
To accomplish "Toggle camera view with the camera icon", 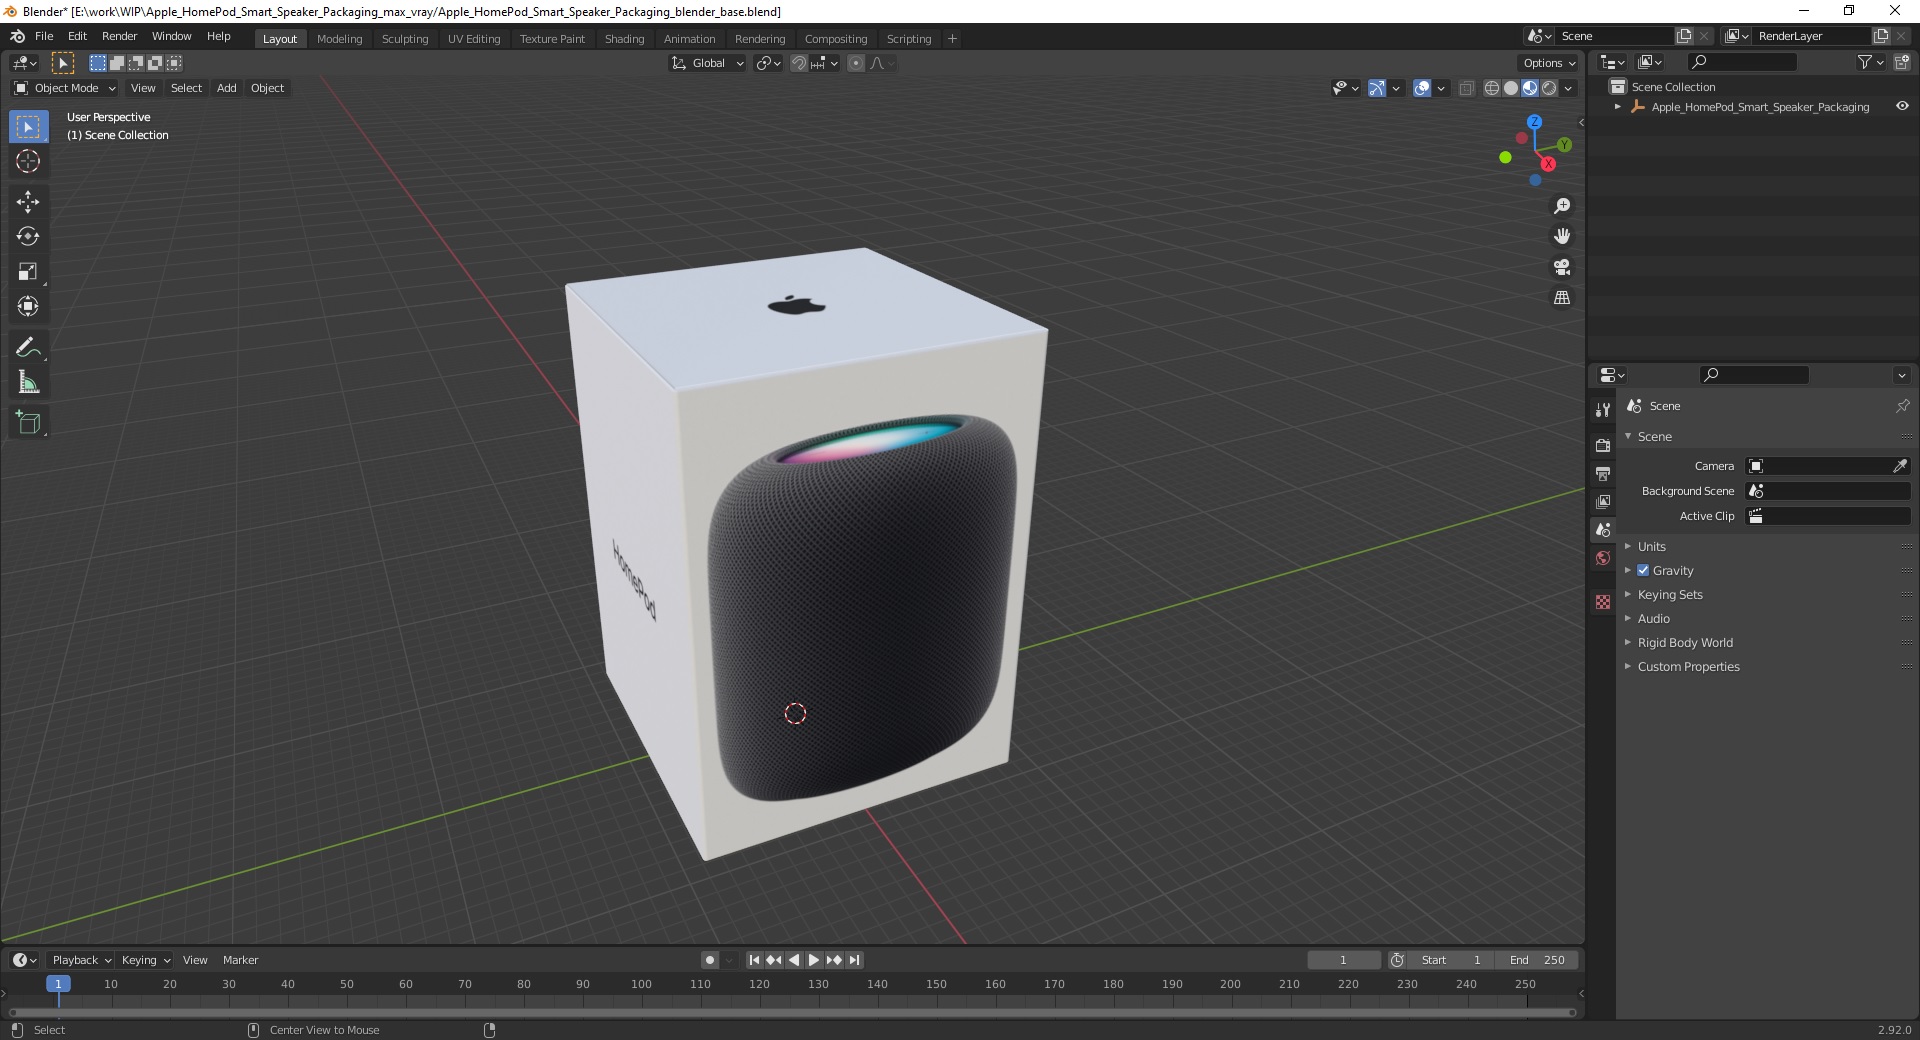I will point(1562,267).
